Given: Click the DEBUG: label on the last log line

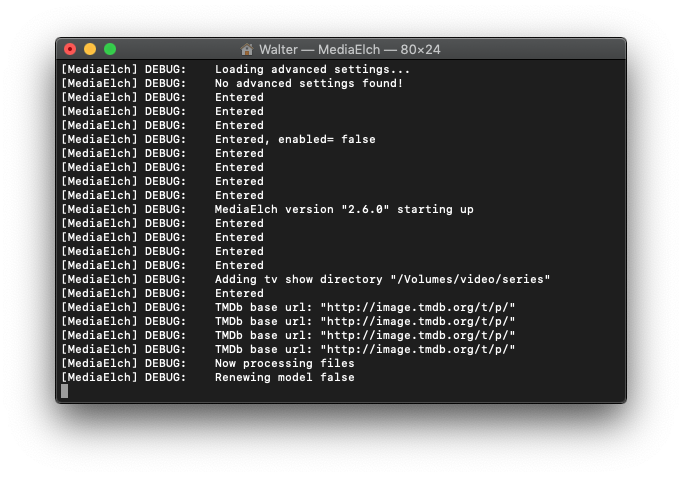Looking at the screenshot, I should 165,377.
